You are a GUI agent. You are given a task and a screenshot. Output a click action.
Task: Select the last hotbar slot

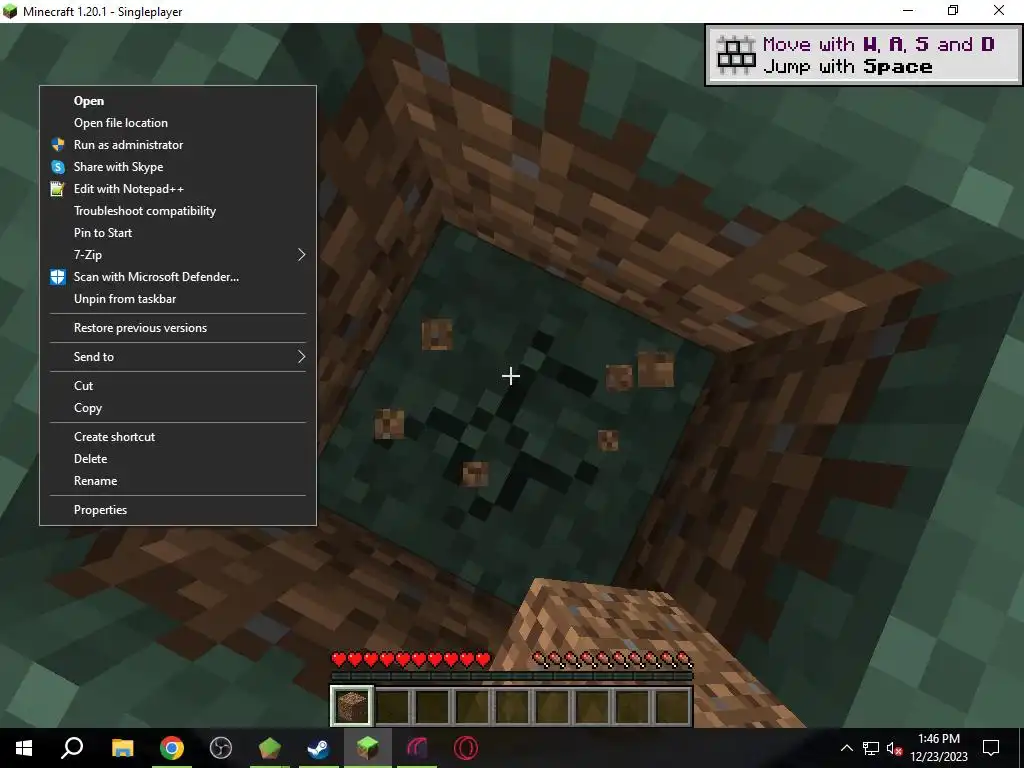[x=672, y=705]
